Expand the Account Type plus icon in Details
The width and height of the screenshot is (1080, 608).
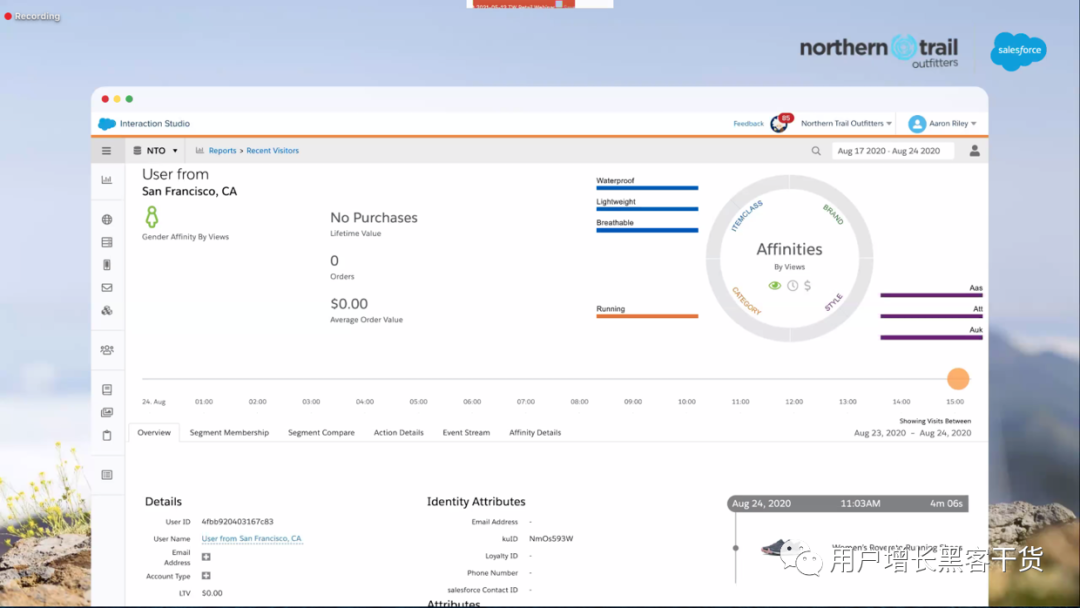pos(206,576)
